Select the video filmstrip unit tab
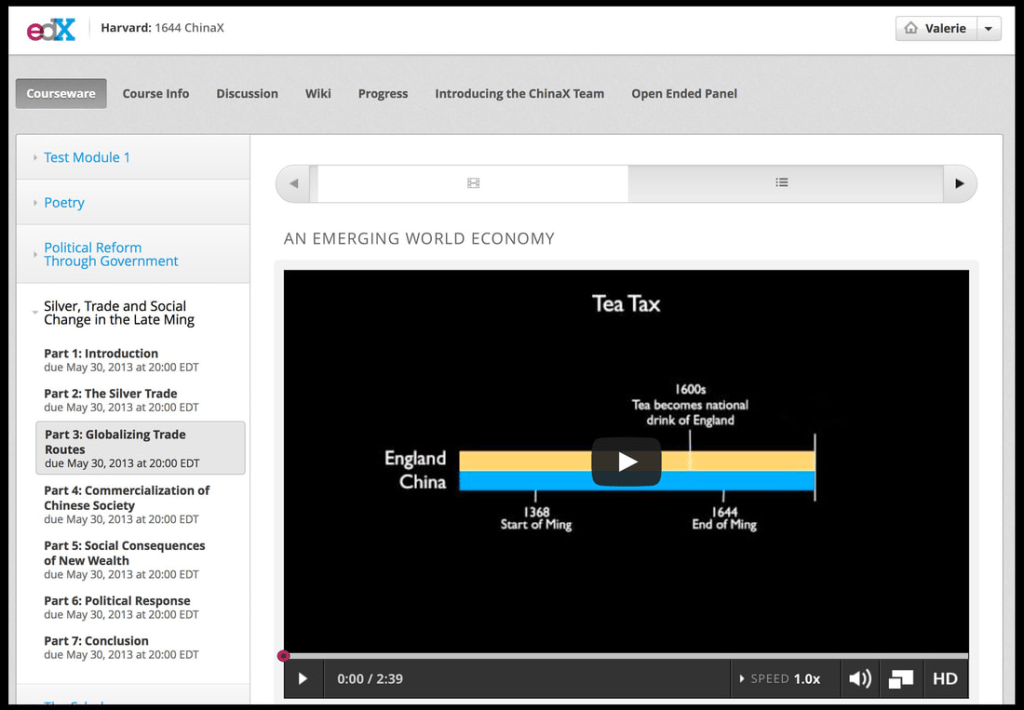The width and height of the screenshot is (1024, 710). (473, 184)
